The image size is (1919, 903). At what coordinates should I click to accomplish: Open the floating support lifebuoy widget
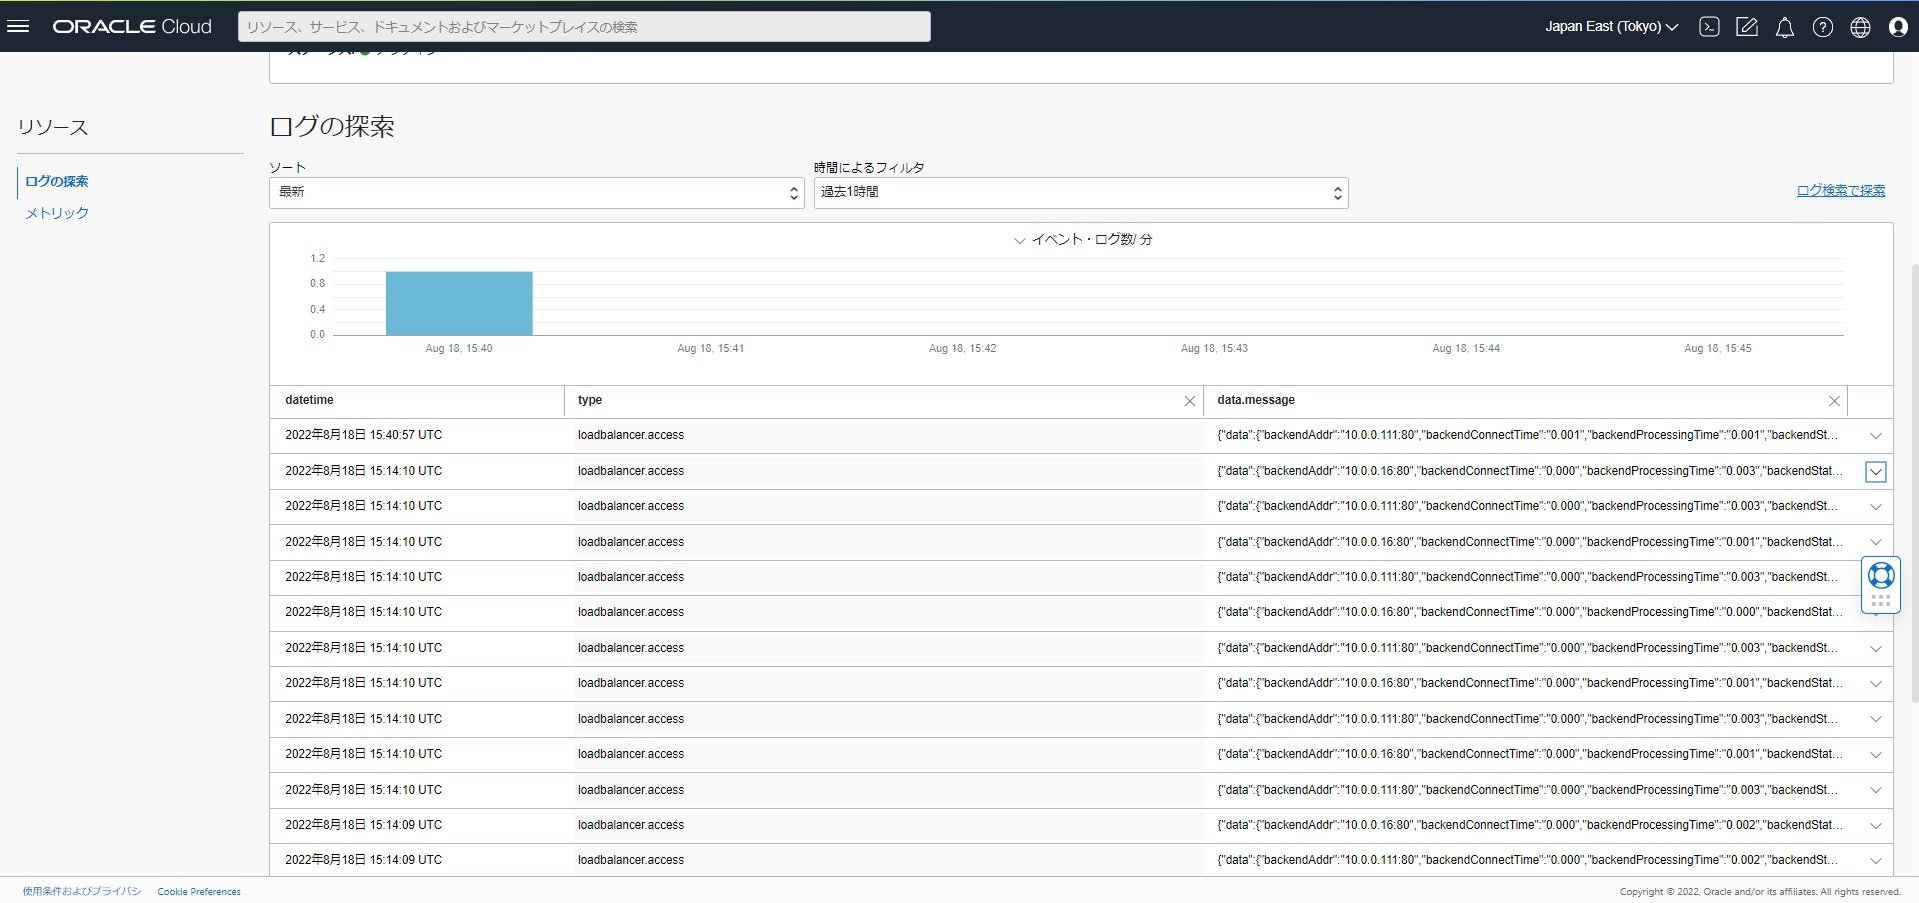1880,576
